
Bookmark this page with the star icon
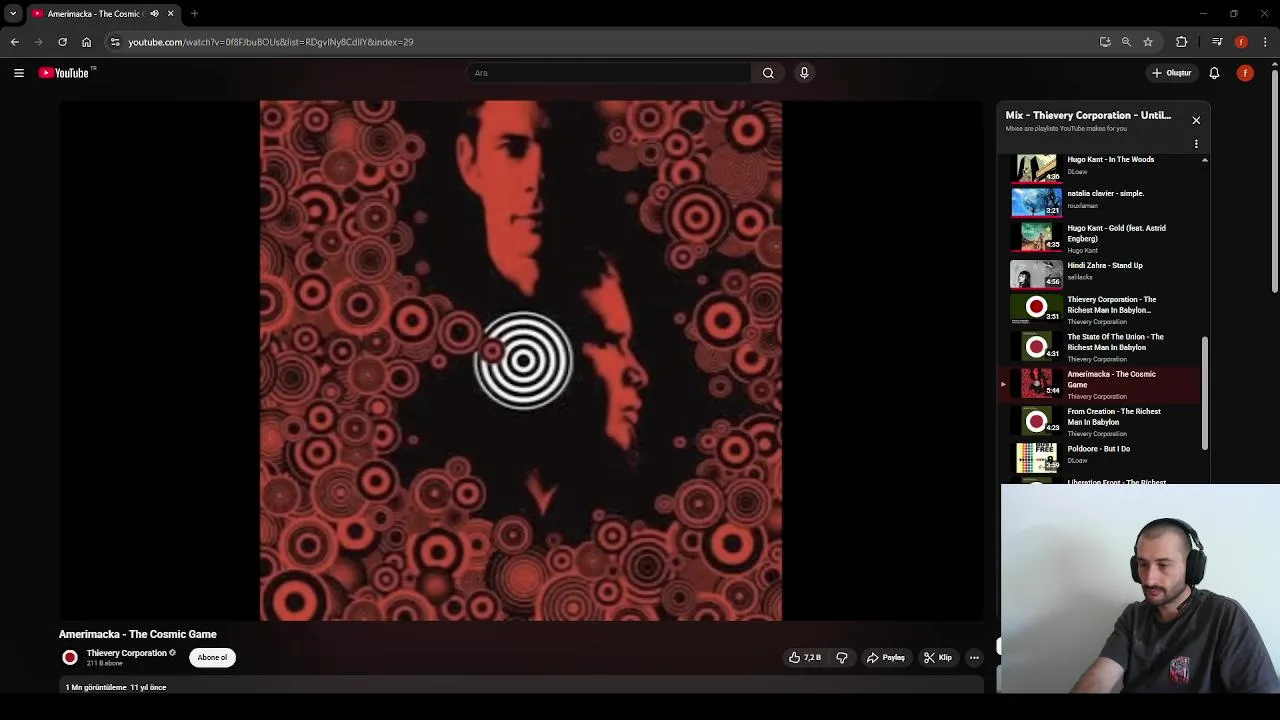click(1148, 42)
